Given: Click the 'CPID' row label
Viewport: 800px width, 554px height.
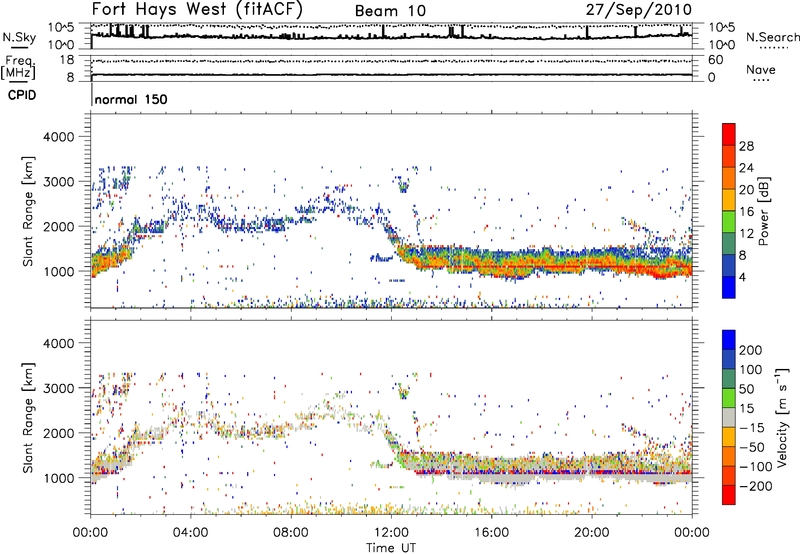Looking at the screenshot, I should pyautogui.click(x=22, y=95).
